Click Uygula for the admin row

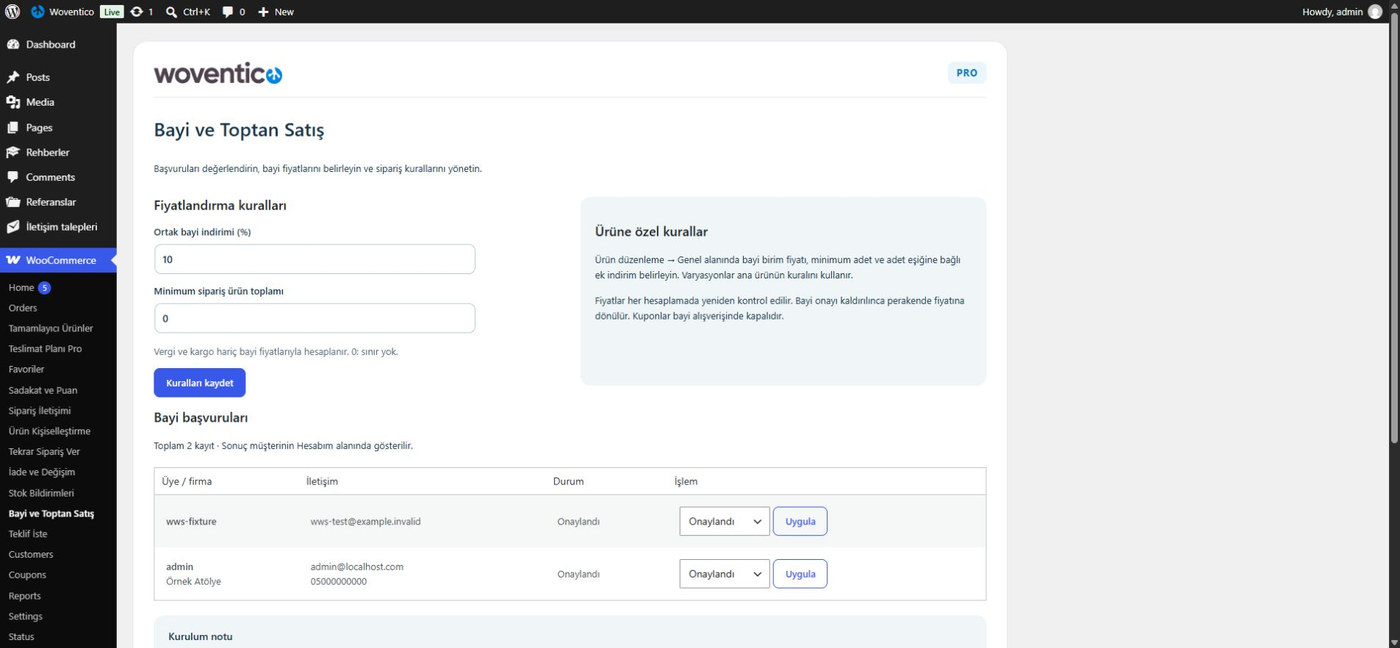click(x=800, y=574)
